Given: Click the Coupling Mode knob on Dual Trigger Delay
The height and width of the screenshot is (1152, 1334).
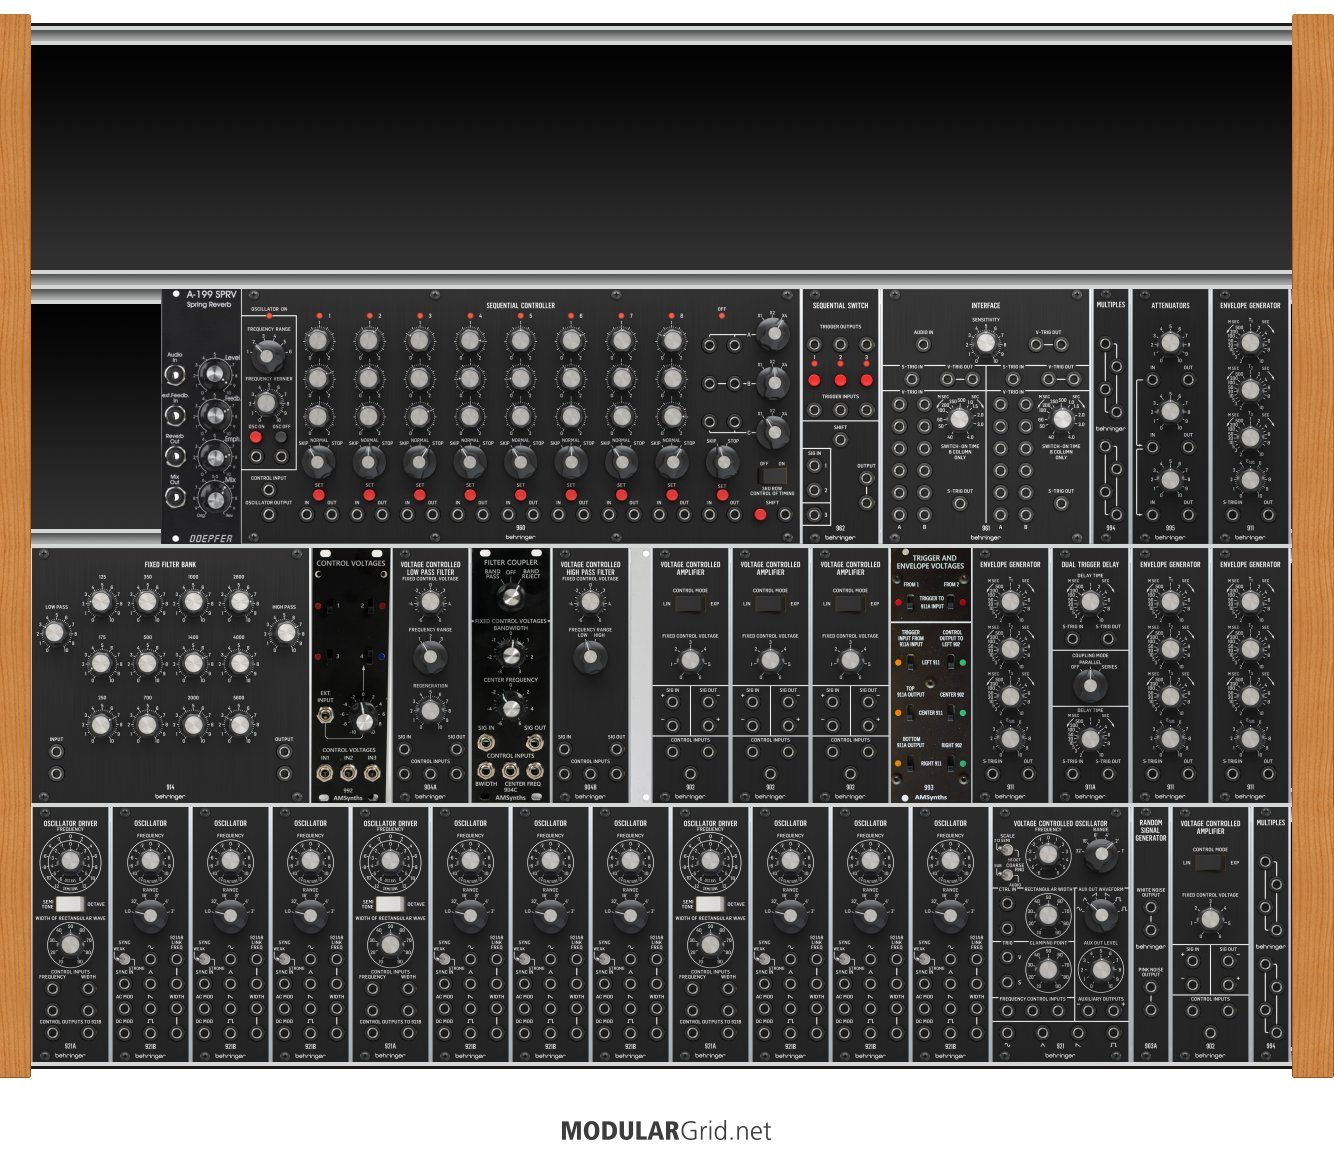Looking at the screenshot, I should pos(1090,685).
